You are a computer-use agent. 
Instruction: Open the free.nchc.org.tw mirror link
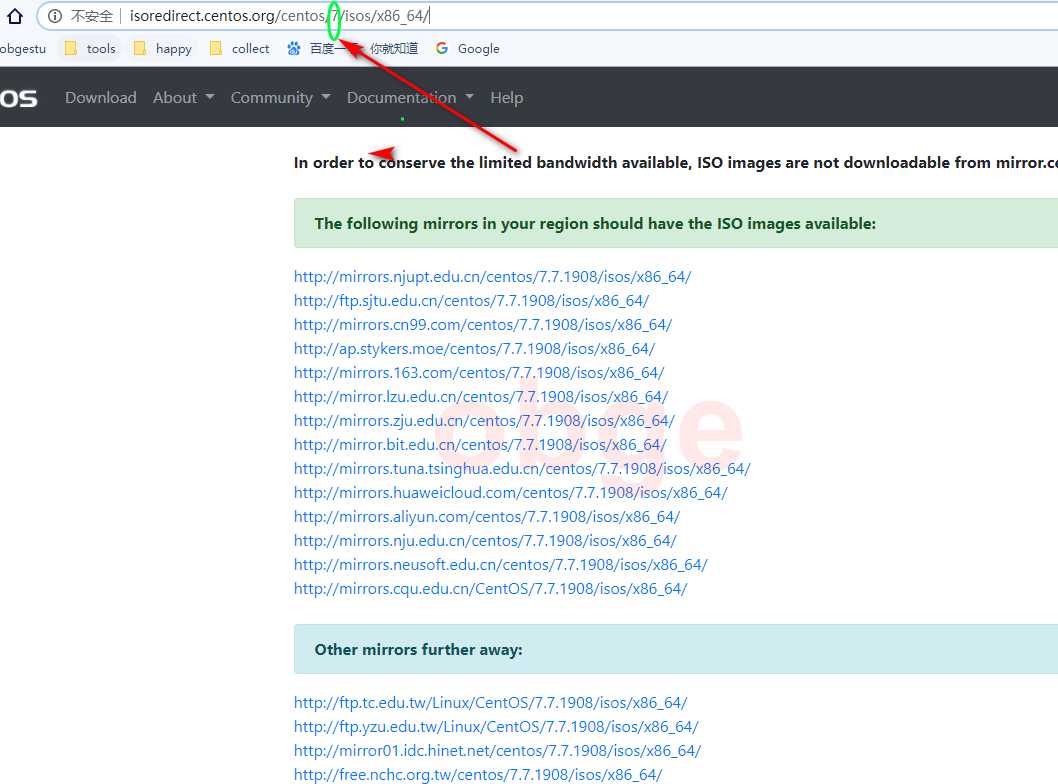coord(478,775)
